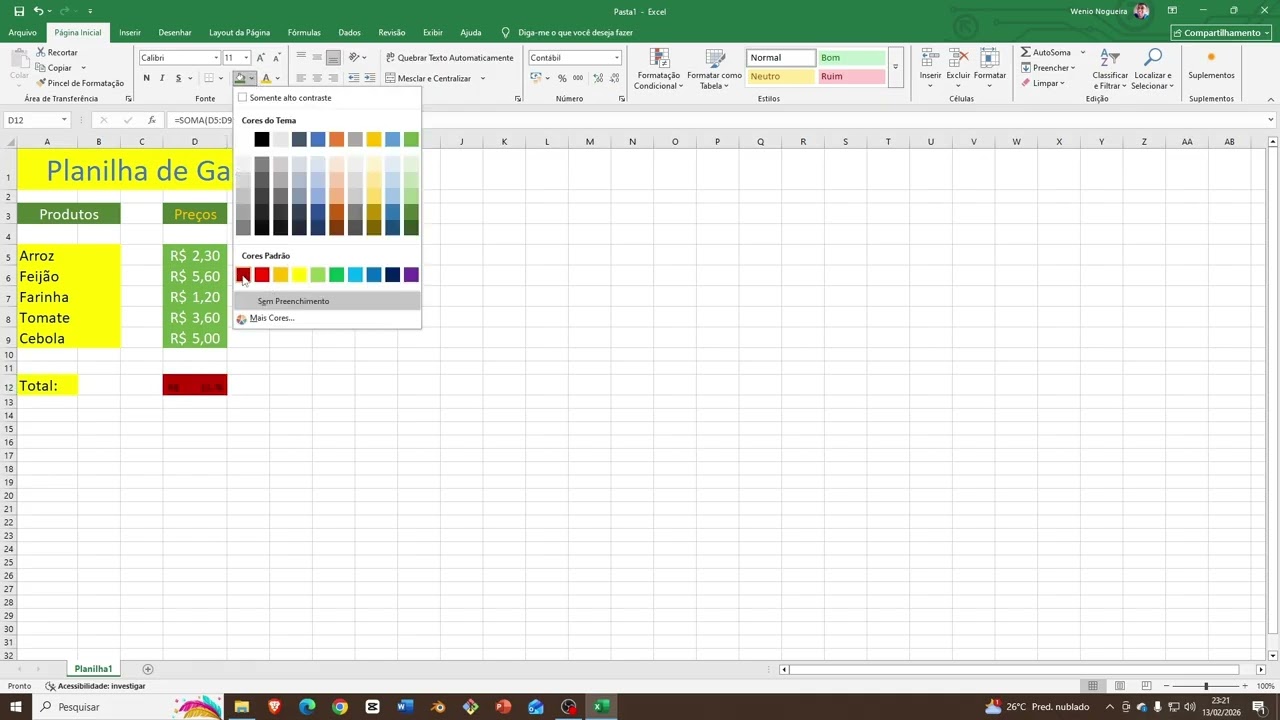Check the Somente alto contraste checkbox
The height and width of the screenshot is (720, 1280).
[242, 98]
